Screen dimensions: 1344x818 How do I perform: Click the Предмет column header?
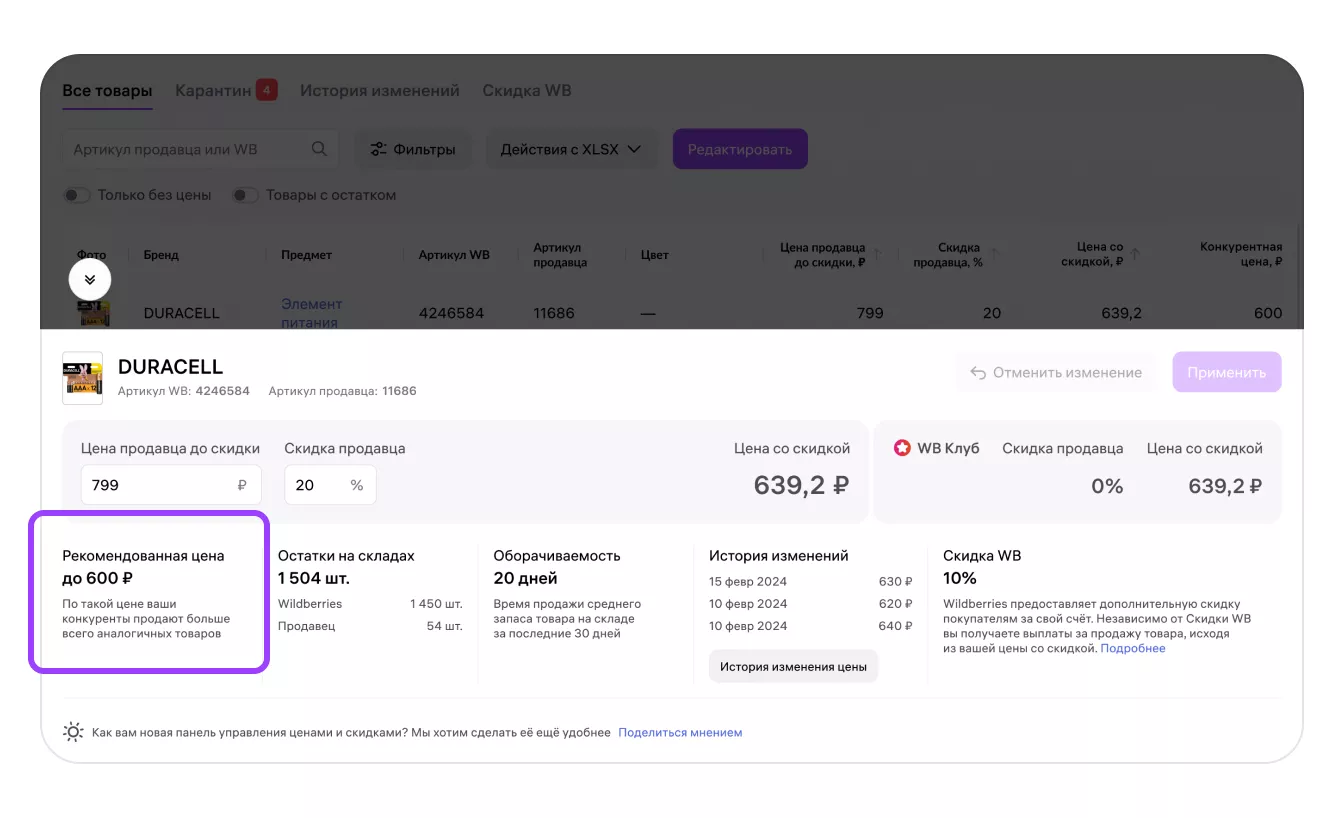(x=306, y=255)
